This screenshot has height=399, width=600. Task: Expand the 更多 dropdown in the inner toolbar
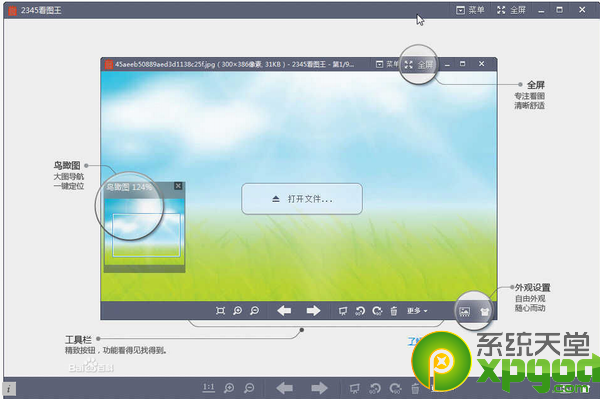[417, 311]
